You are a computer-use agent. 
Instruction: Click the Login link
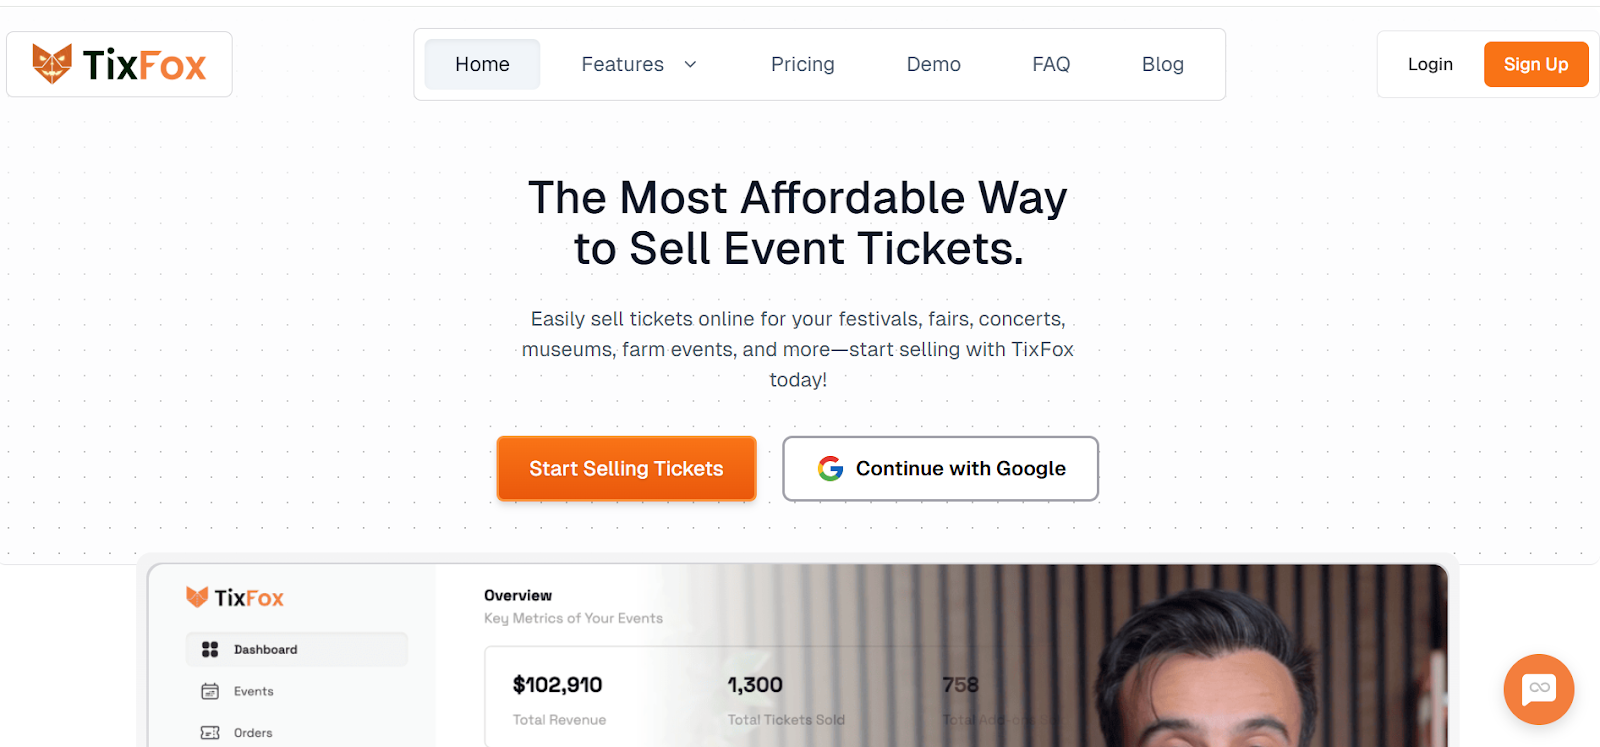tap(1430, 64)
